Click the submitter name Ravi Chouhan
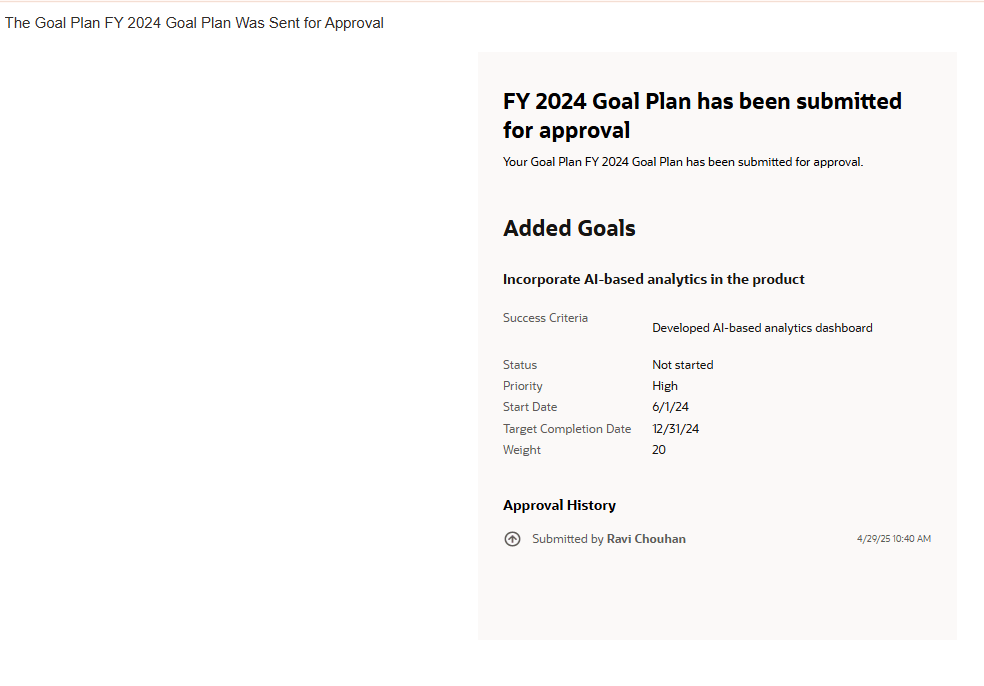The width and height of the screenshot is (984, 686). pyautogui.click(x=646, y=539)
